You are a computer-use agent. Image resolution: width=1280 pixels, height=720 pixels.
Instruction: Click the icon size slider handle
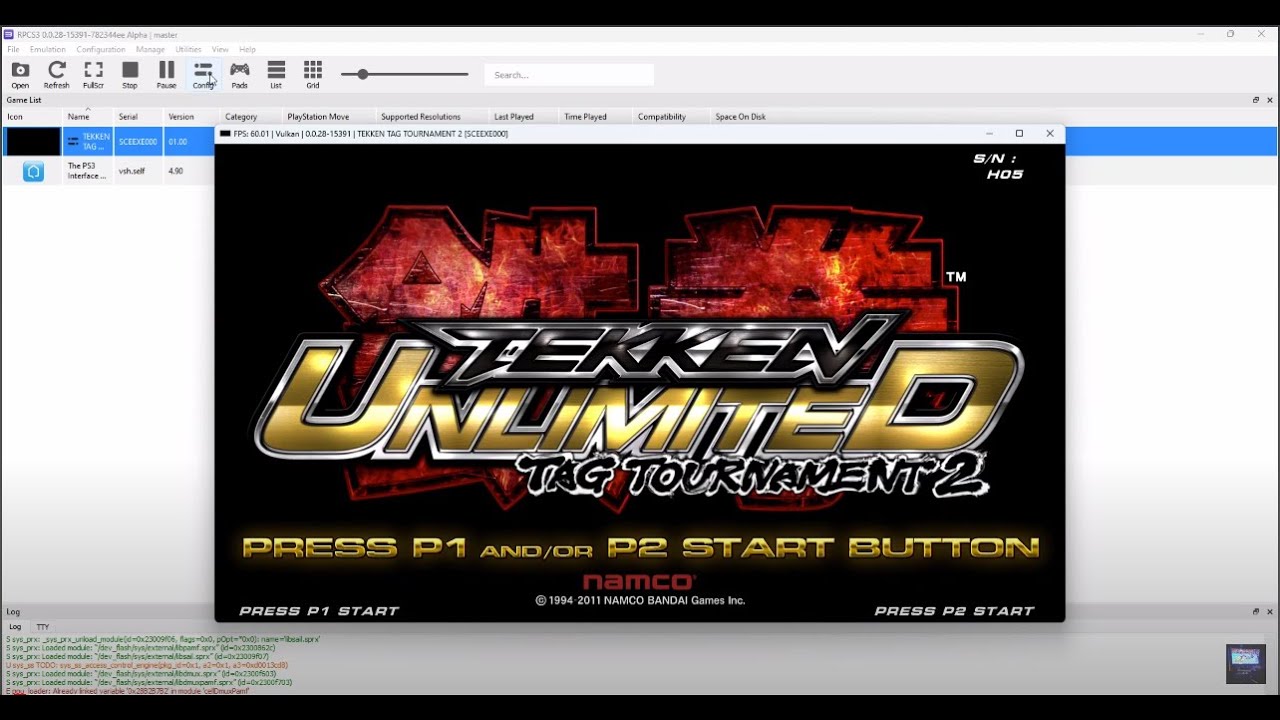362,74
